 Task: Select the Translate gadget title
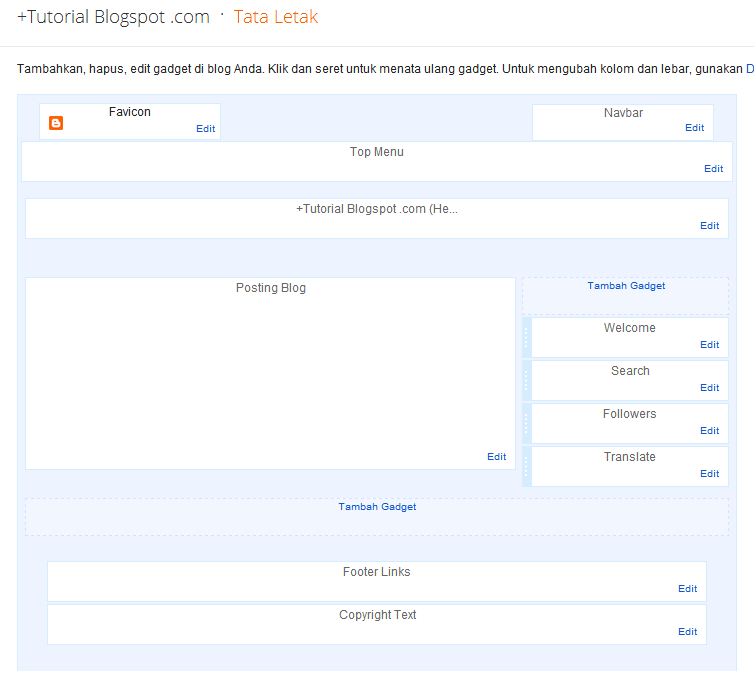tap(629, 456)
